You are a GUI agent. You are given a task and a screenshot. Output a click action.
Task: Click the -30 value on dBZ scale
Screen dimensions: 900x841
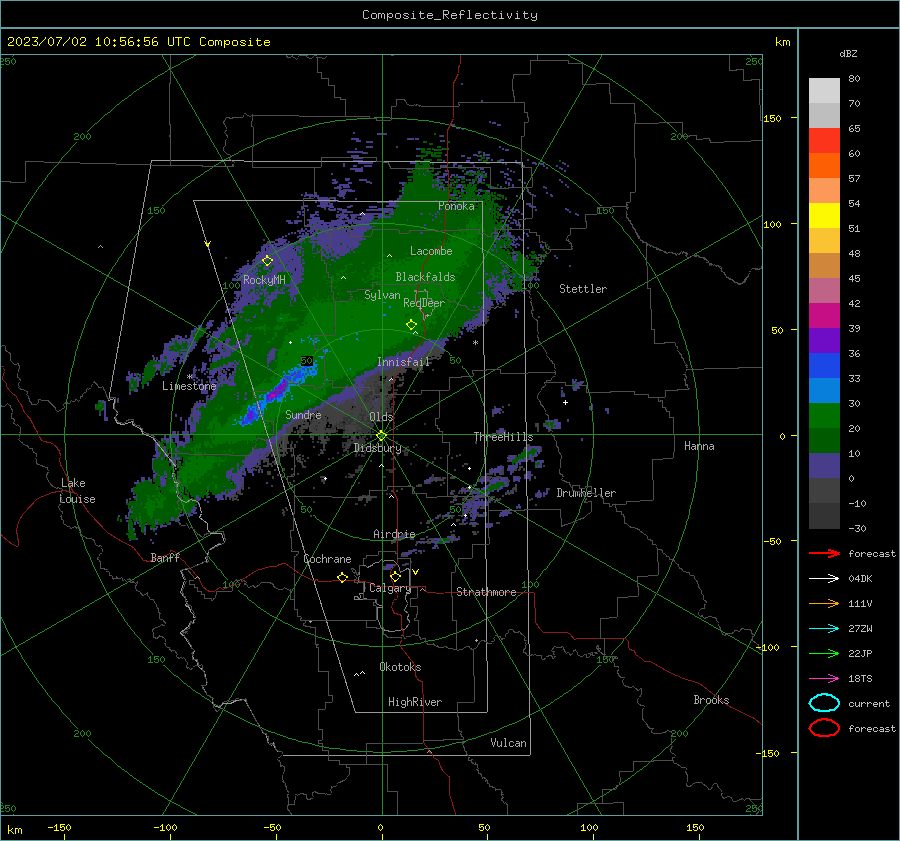[857, 528]
